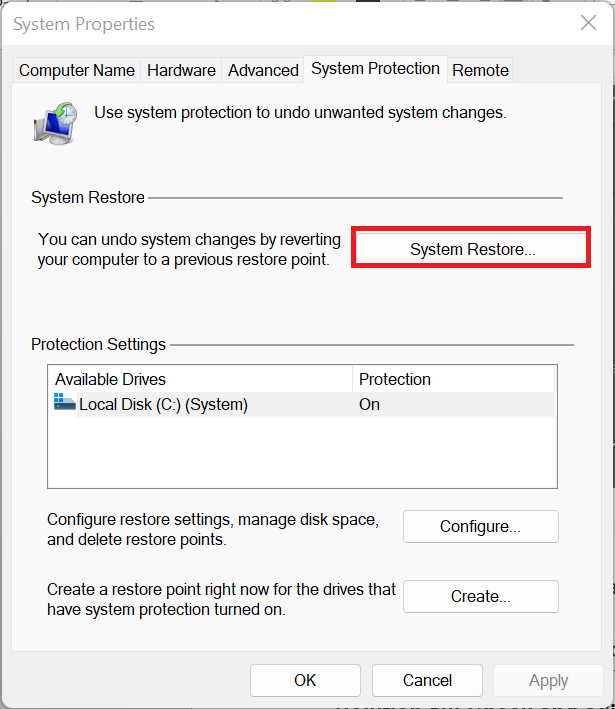Confirm with the OK button
The height and width of the screenshot is (709, 615).
pyautogui.click(x=305, y=680)
